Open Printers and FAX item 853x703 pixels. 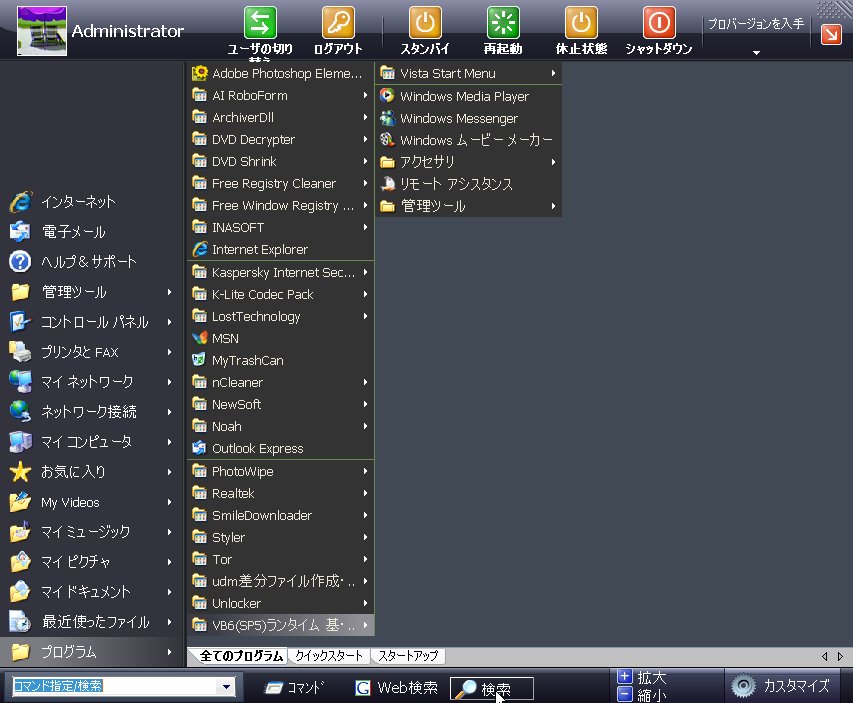(x=91, y=352)
